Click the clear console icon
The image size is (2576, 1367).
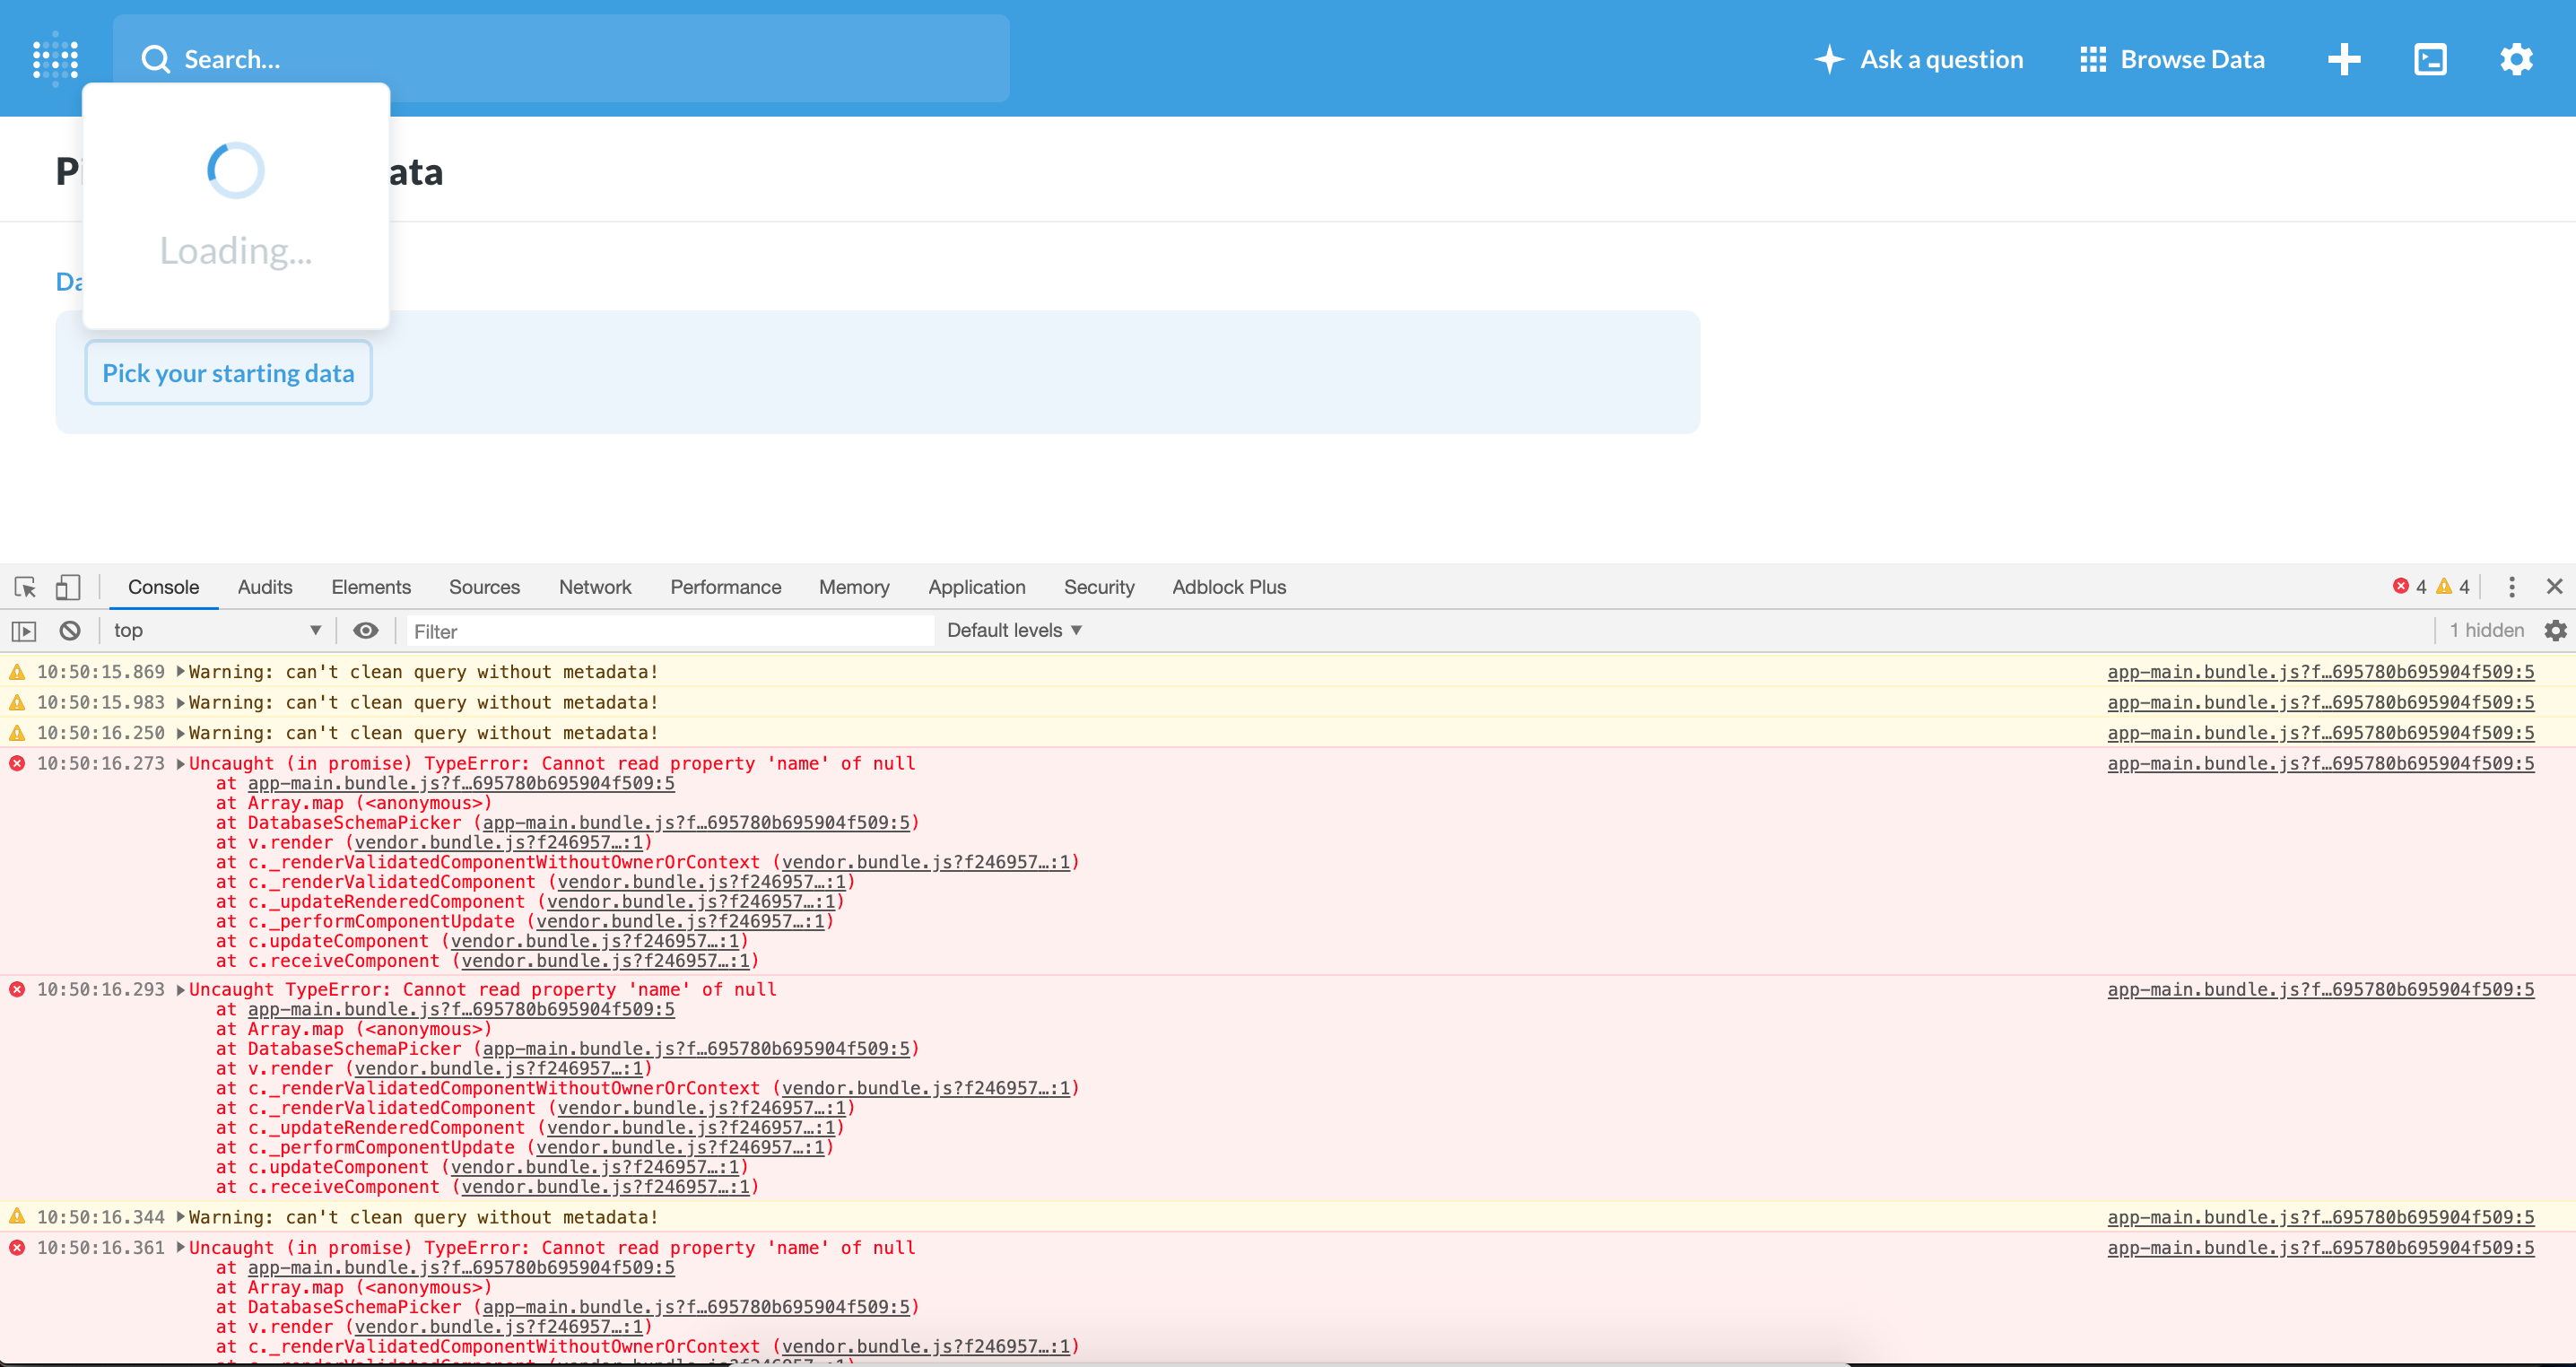point(69,630)
